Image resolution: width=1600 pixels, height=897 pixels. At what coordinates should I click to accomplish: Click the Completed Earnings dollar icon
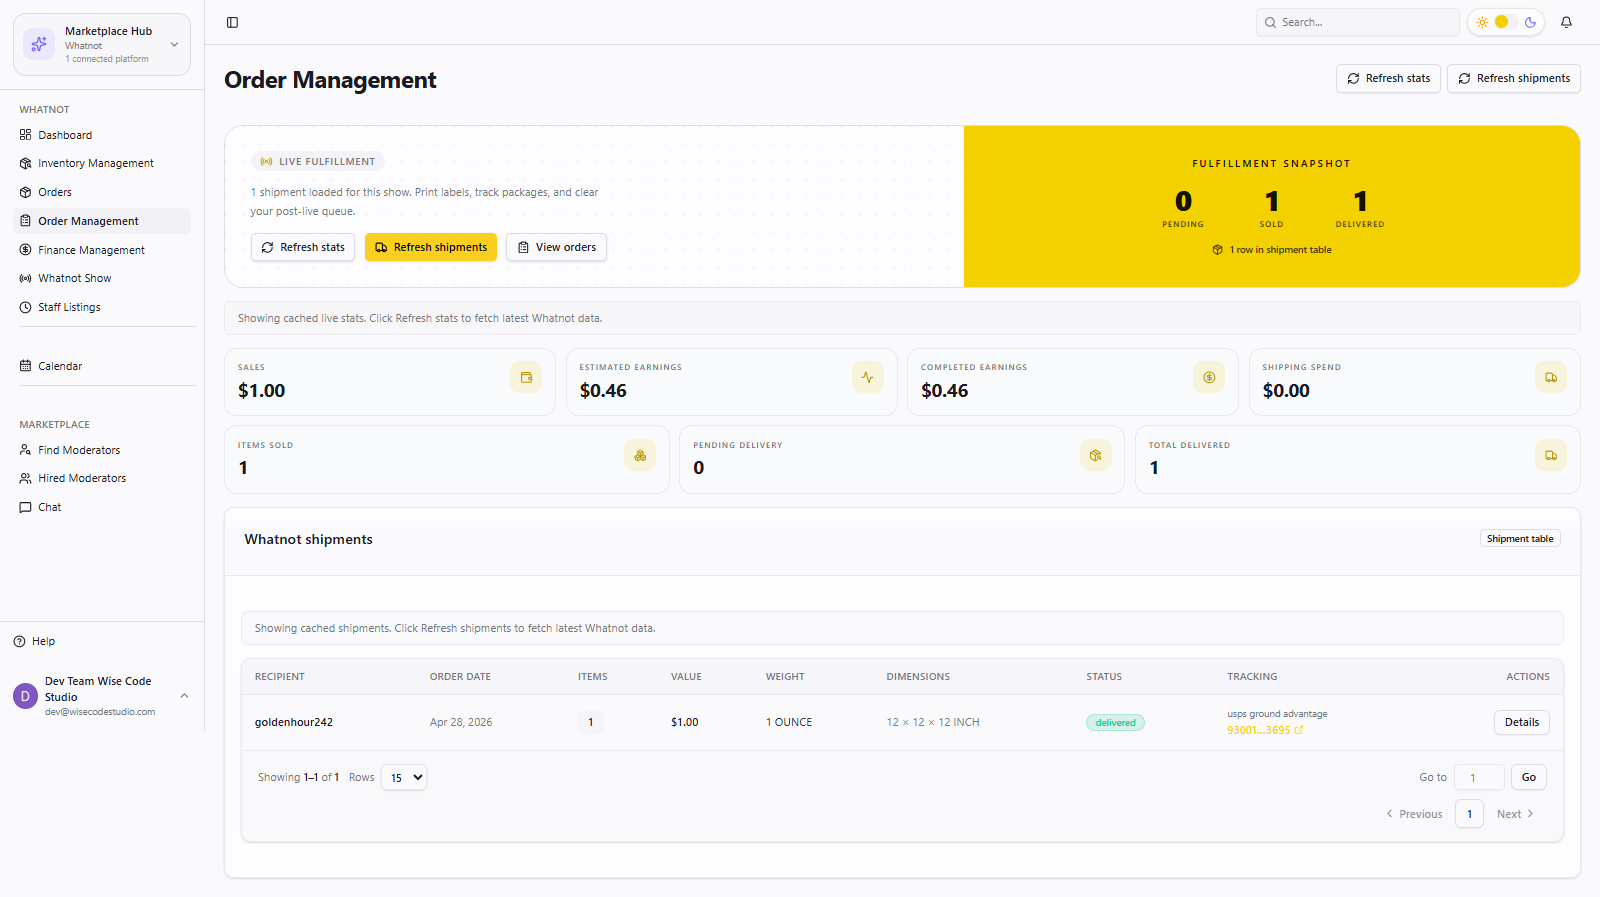(1209, 377)
